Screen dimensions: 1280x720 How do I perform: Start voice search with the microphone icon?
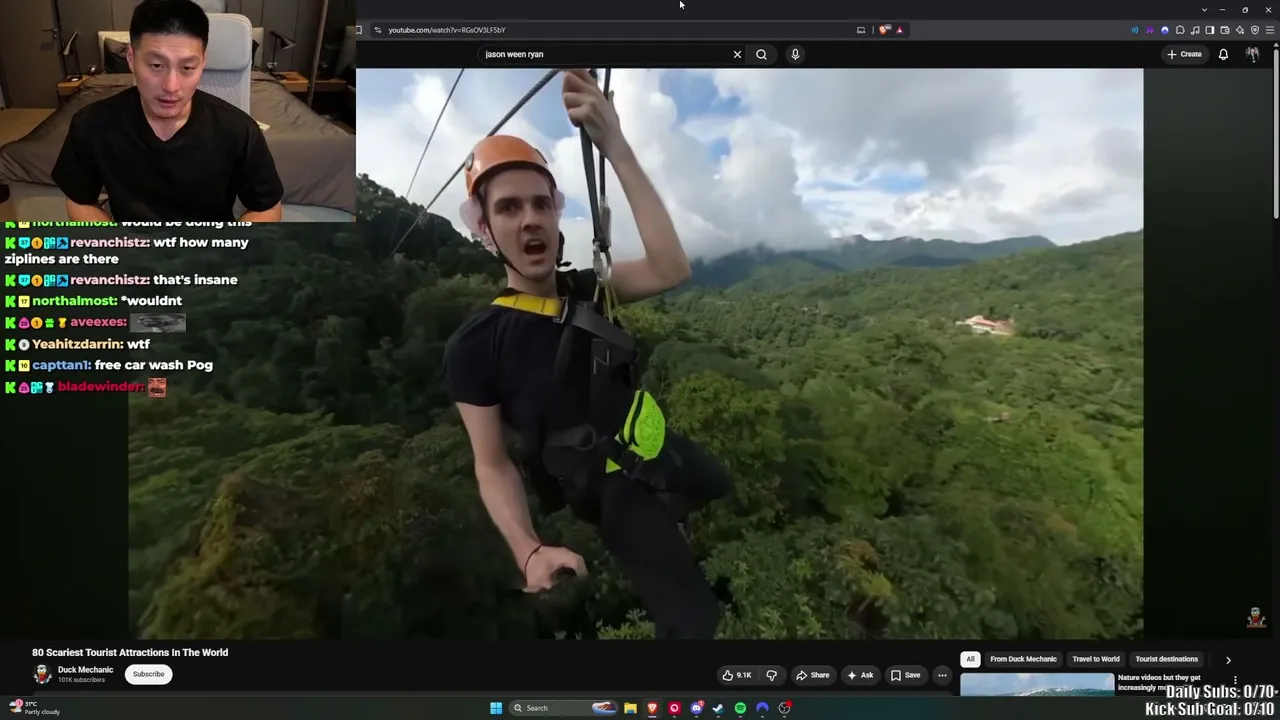pyautogui.click(x=795, y=54)
